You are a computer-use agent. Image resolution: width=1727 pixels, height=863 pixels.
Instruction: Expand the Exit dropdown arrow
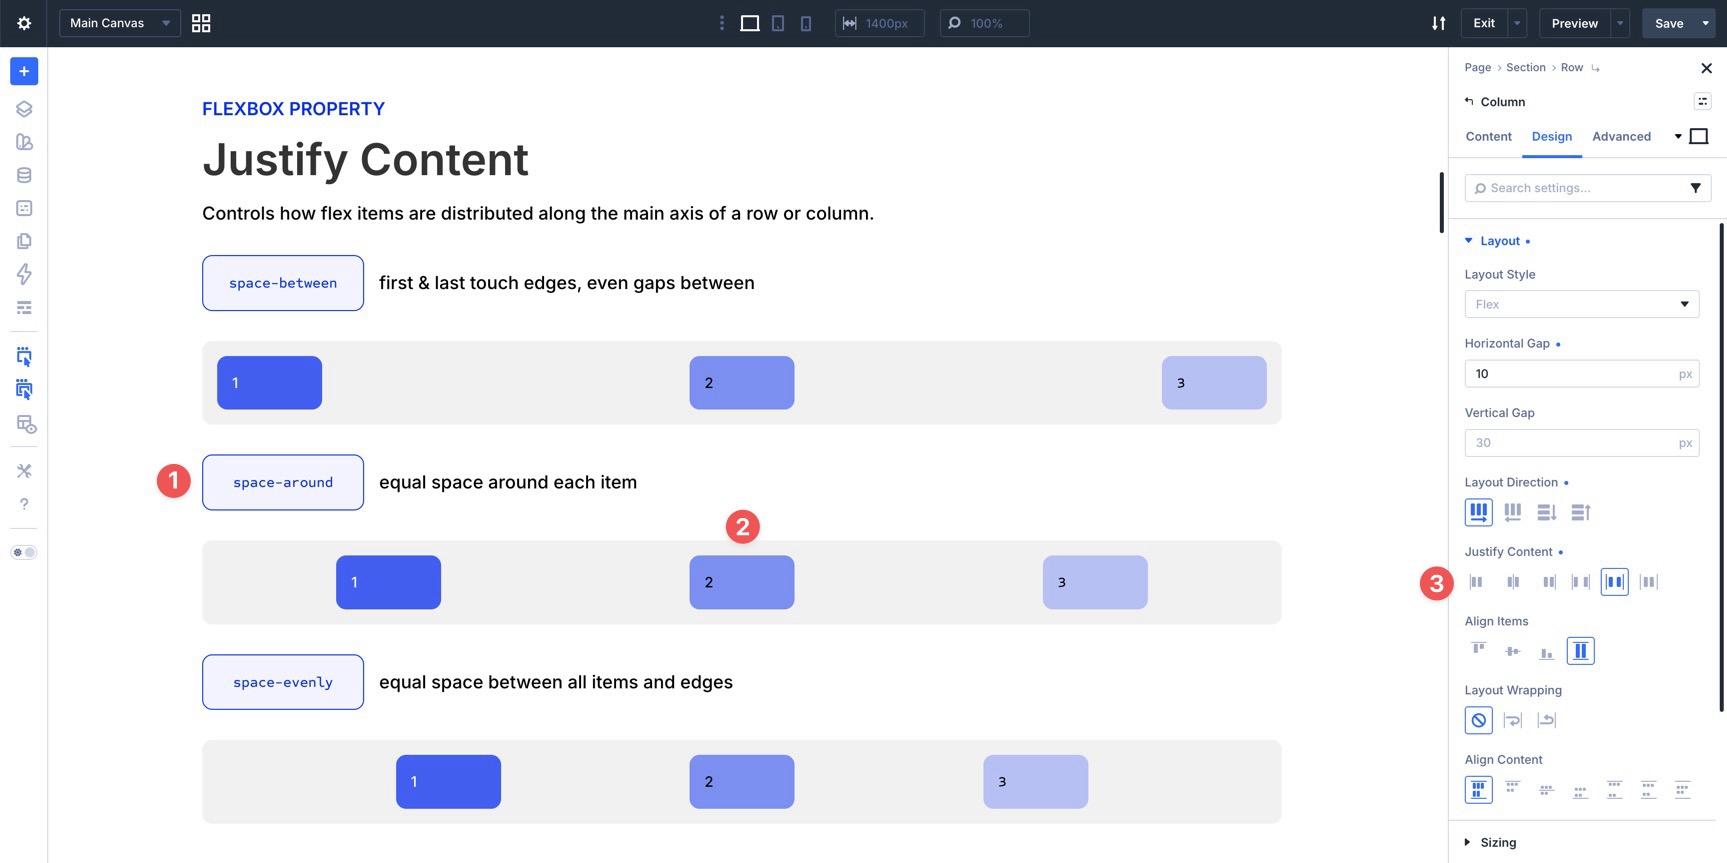click(x=1518, y=23)
